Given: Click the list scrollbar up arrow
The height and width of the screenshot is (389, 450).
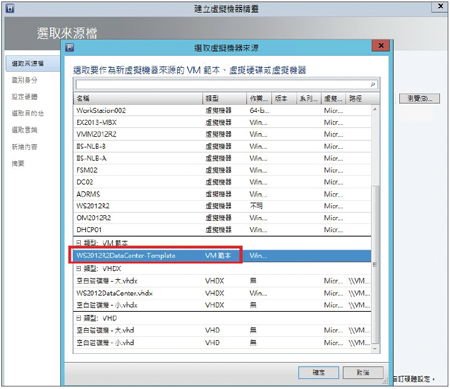Looking at the screenshot, I should (x=375, y=109).
